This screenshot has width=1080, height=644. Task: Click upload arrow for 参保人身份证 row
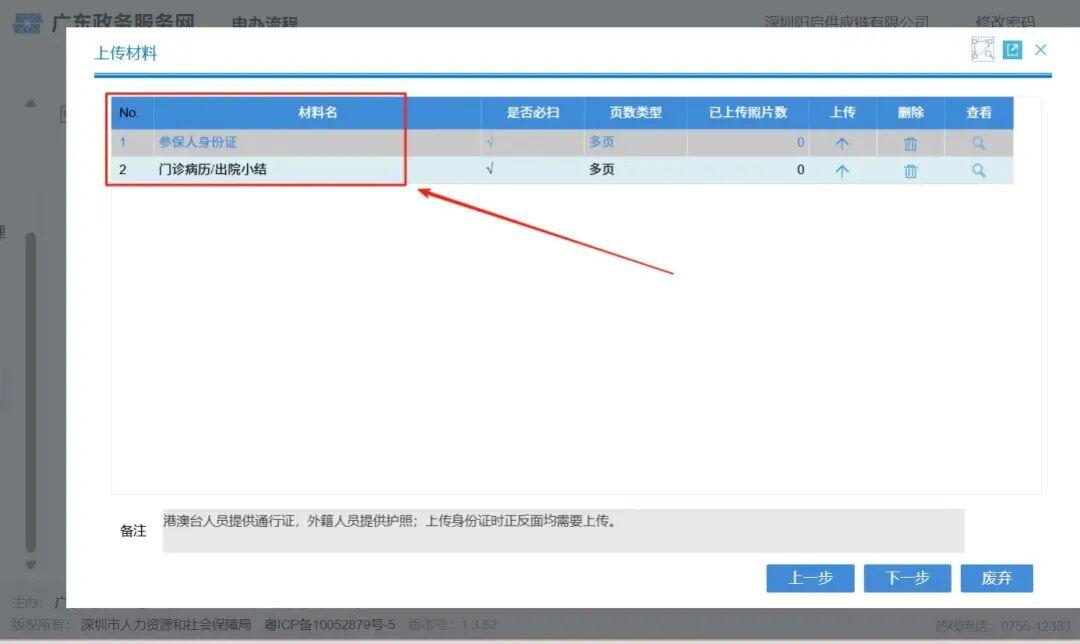pos(842,143)
